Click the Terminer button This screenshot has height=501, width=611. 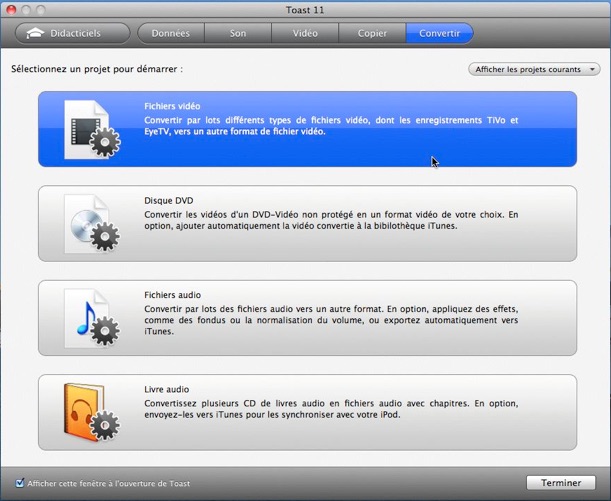pyautogui.click(x=561, y=483)
